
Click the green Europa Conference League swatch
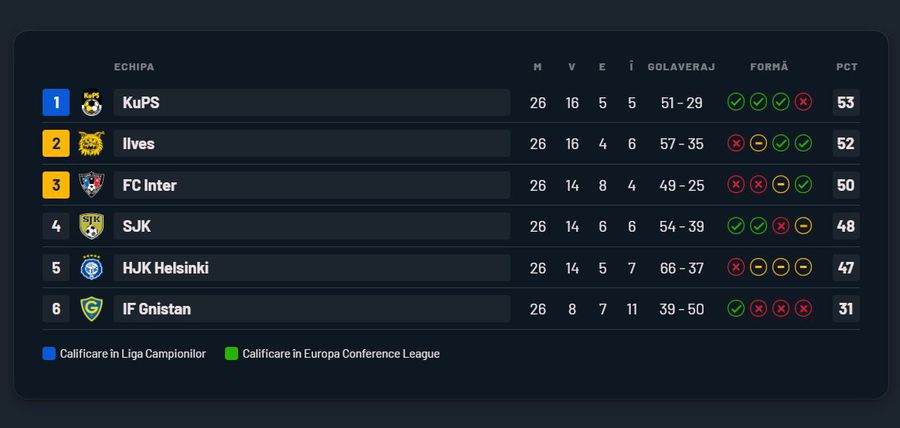click(231, 354)
